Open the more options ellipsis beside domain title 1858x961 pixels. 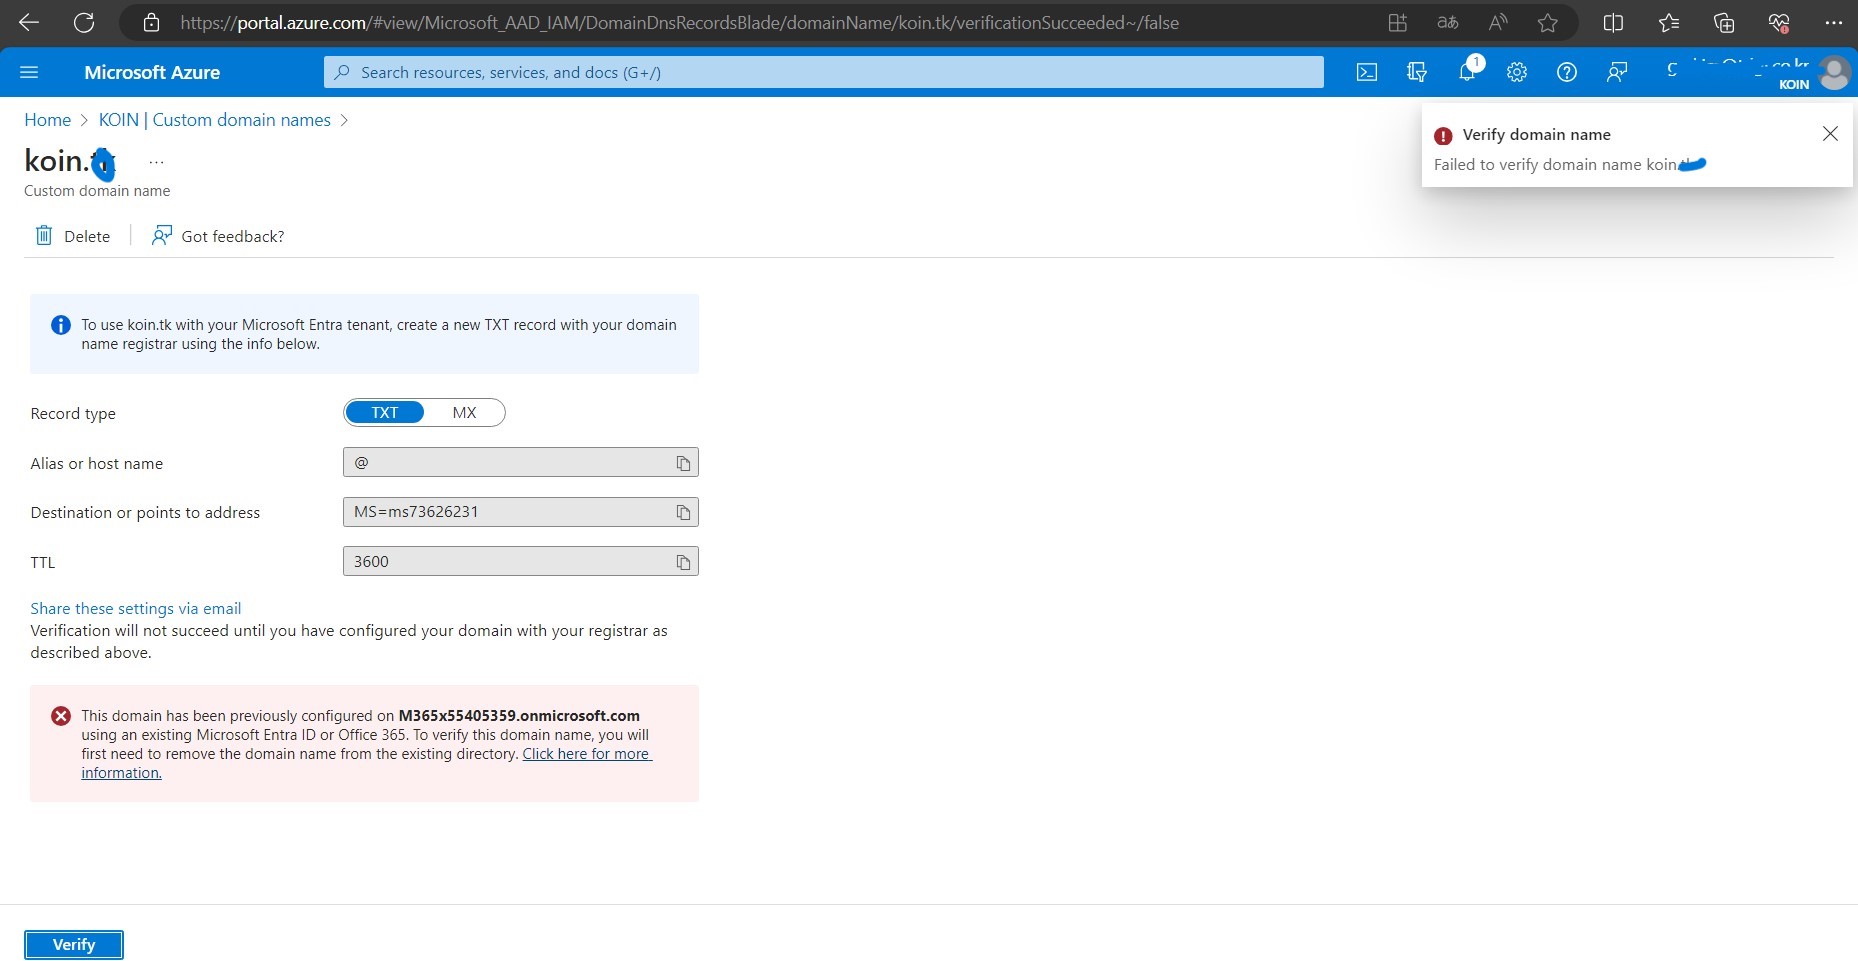[x=156, y=161]
